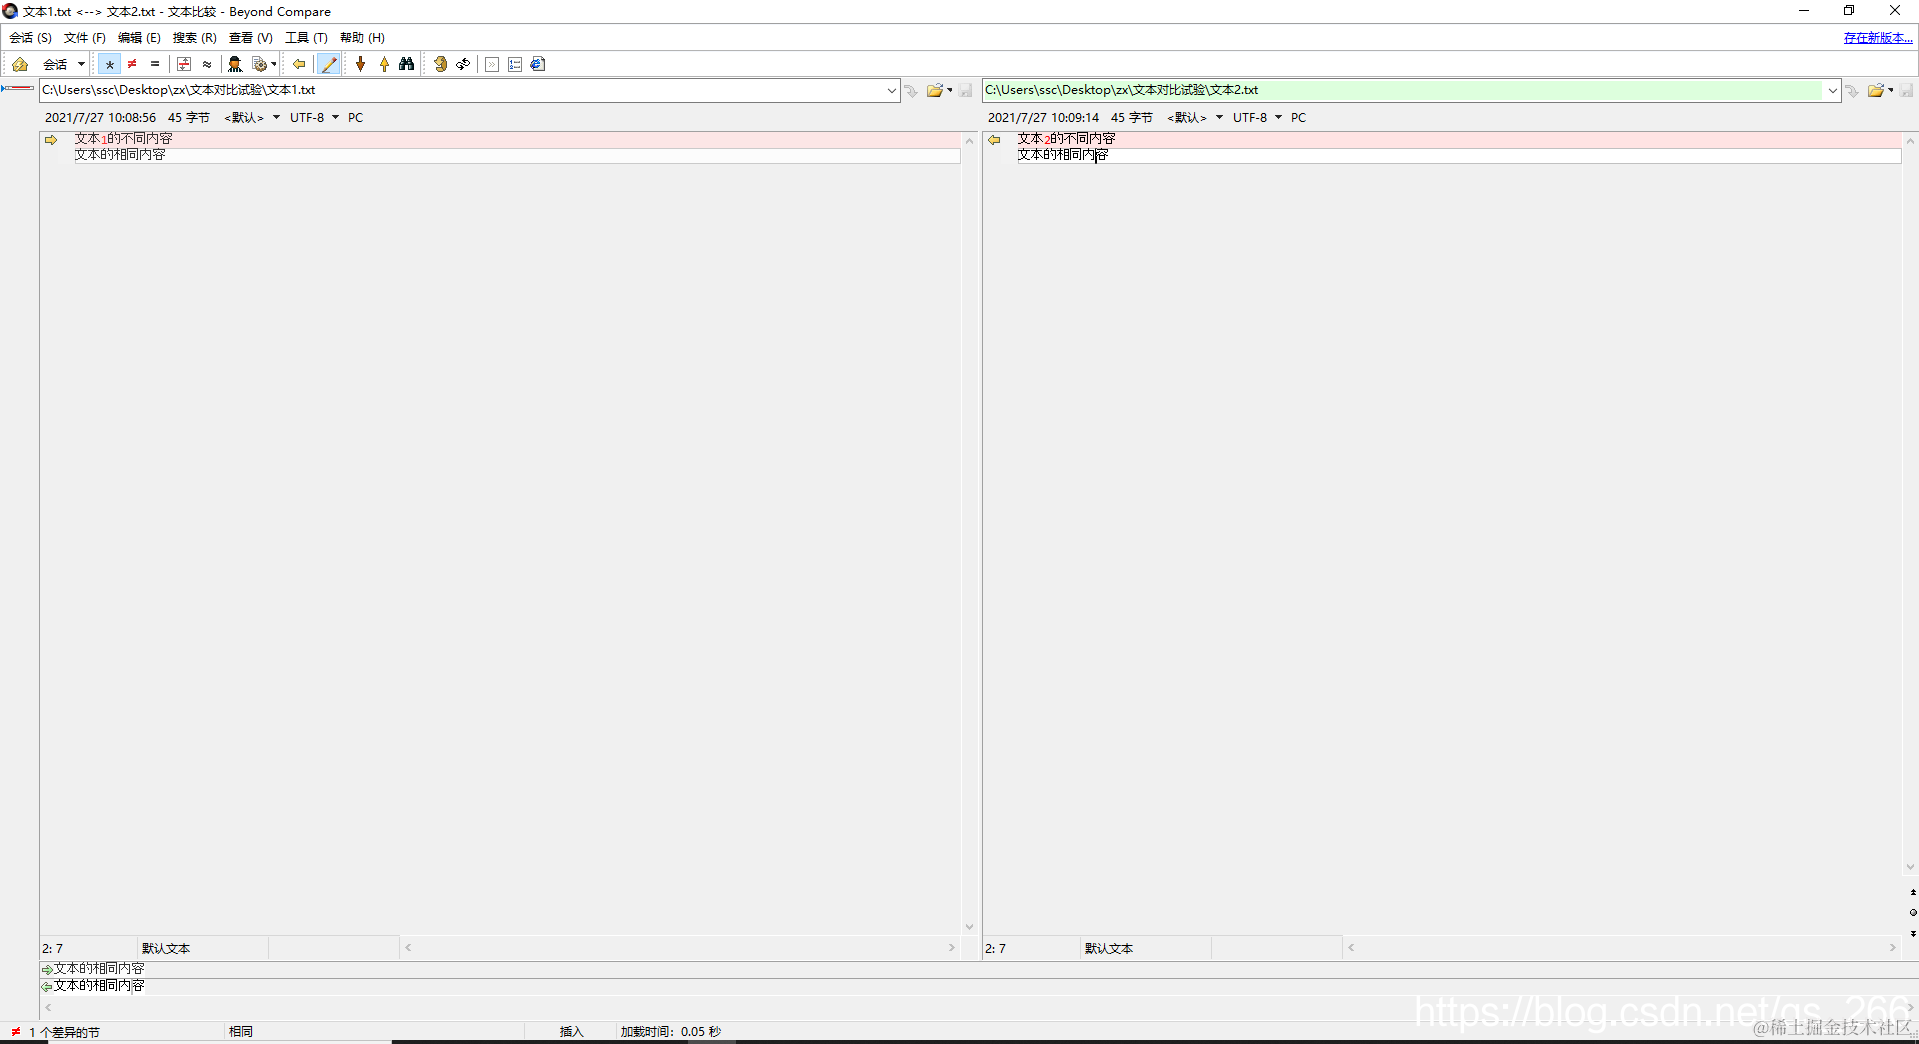Open the 文件 (F) menu
The image size is (1919, 1044).
85,38
